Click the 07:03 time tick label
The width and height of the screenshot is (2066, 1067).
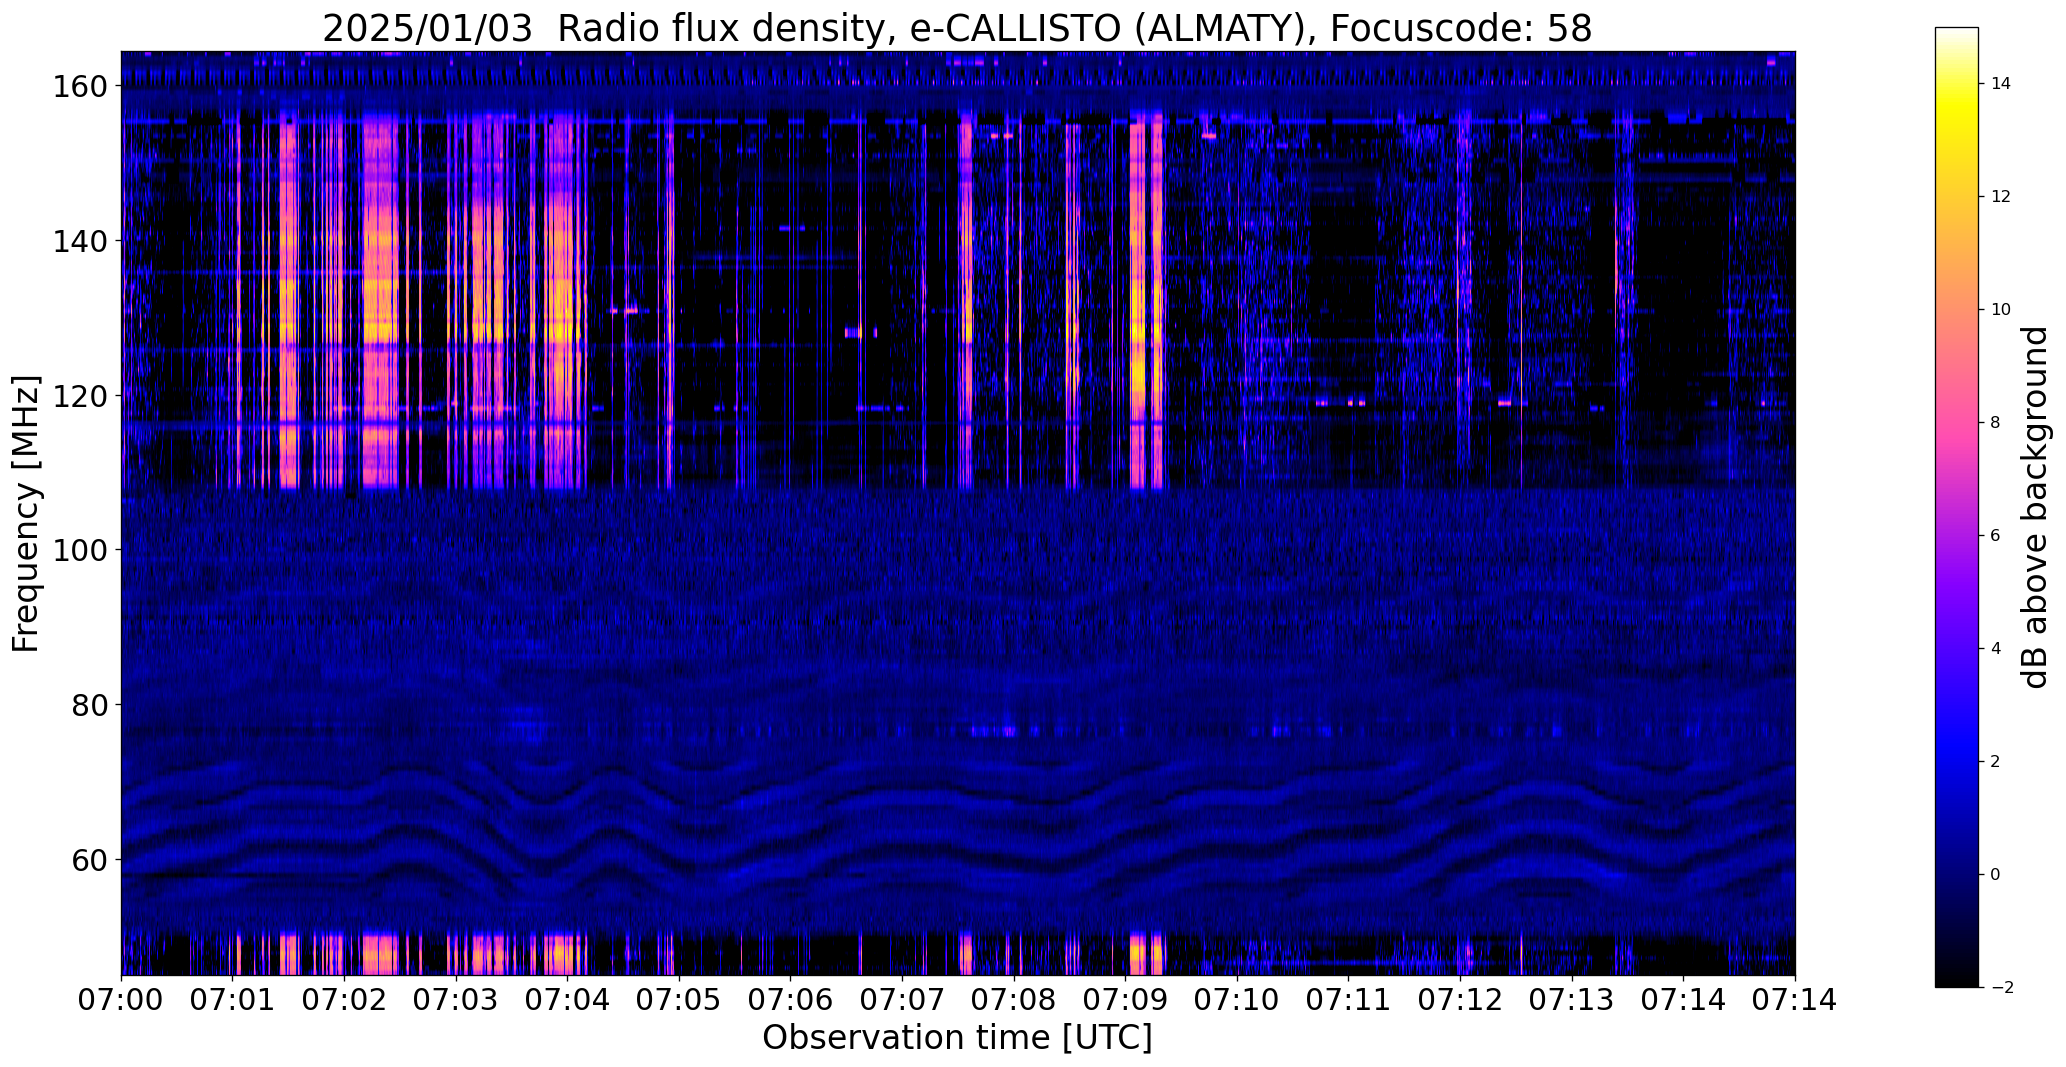(456, 1001)
